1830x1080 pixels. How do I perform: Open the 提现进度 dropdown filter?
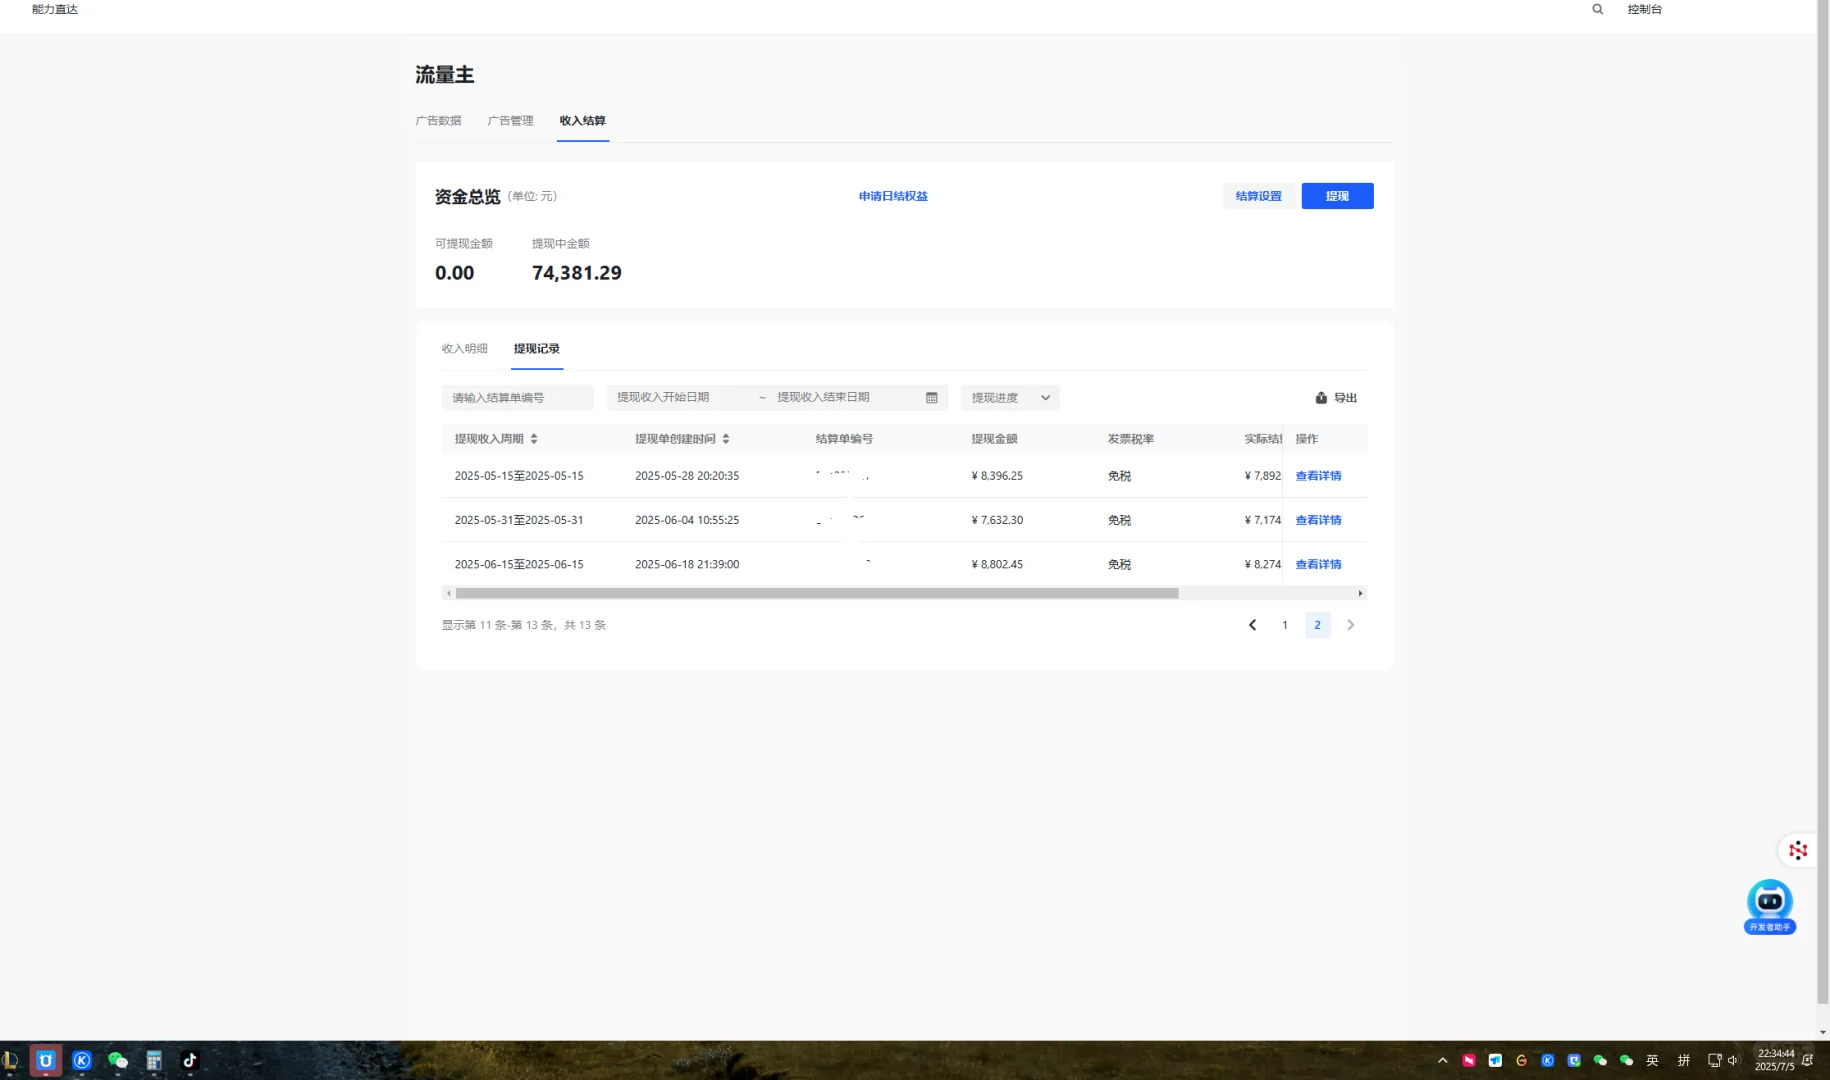click(x=1008, y=397)
